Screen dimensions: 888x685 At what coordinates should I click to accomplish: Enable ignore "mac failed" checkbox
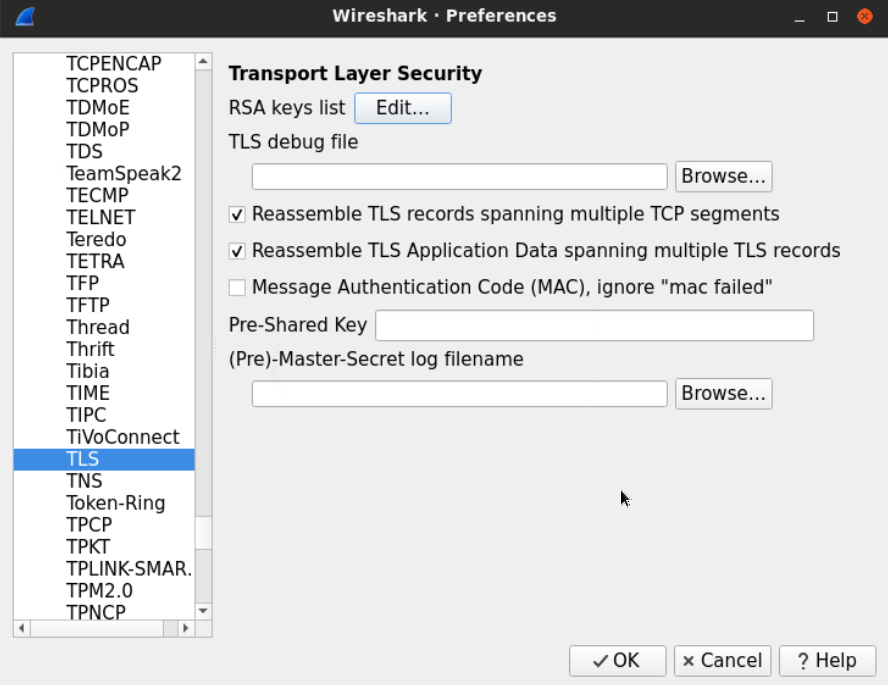point(237,288)
